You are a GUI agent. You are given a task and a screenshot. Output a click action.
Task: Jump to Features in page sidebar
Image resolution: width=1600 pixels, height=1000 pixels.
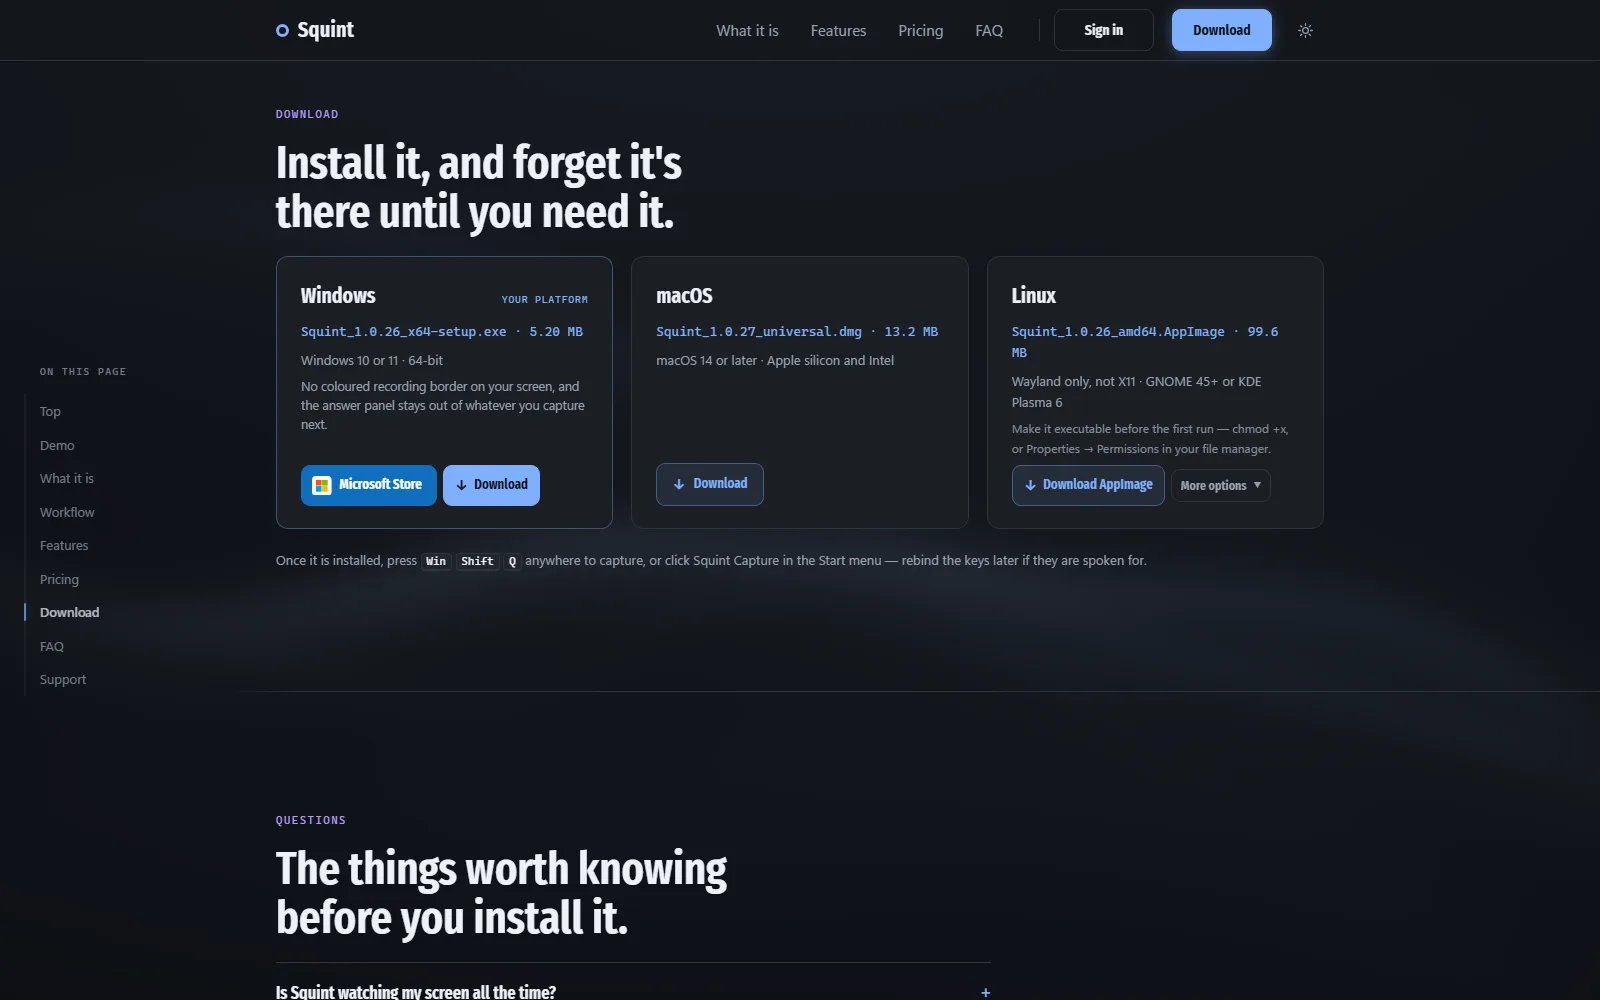click(64, 546)
